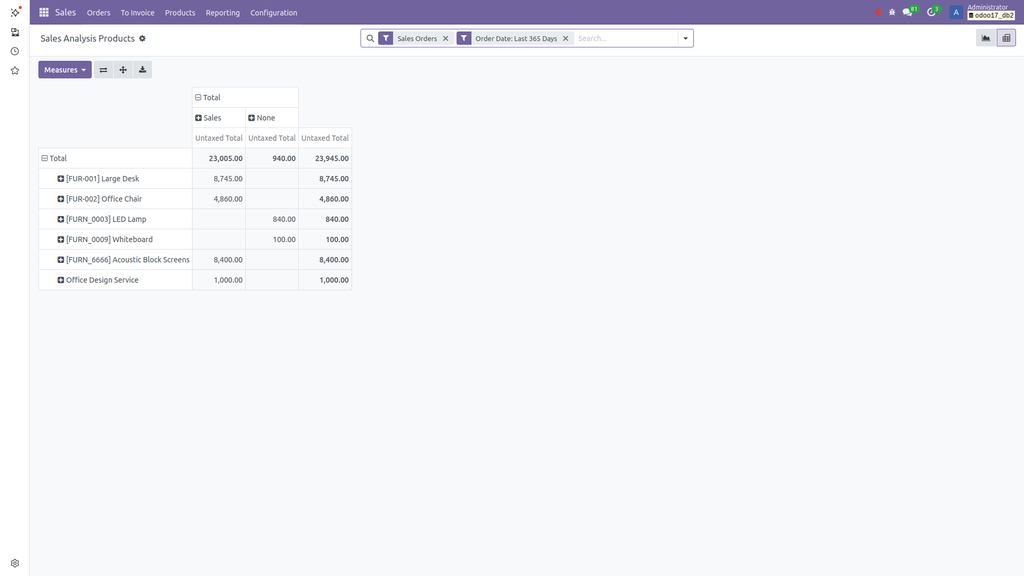1024x576 pixels.
Task: Download the pivot table as xlsx
Action: tap(142, 70)
